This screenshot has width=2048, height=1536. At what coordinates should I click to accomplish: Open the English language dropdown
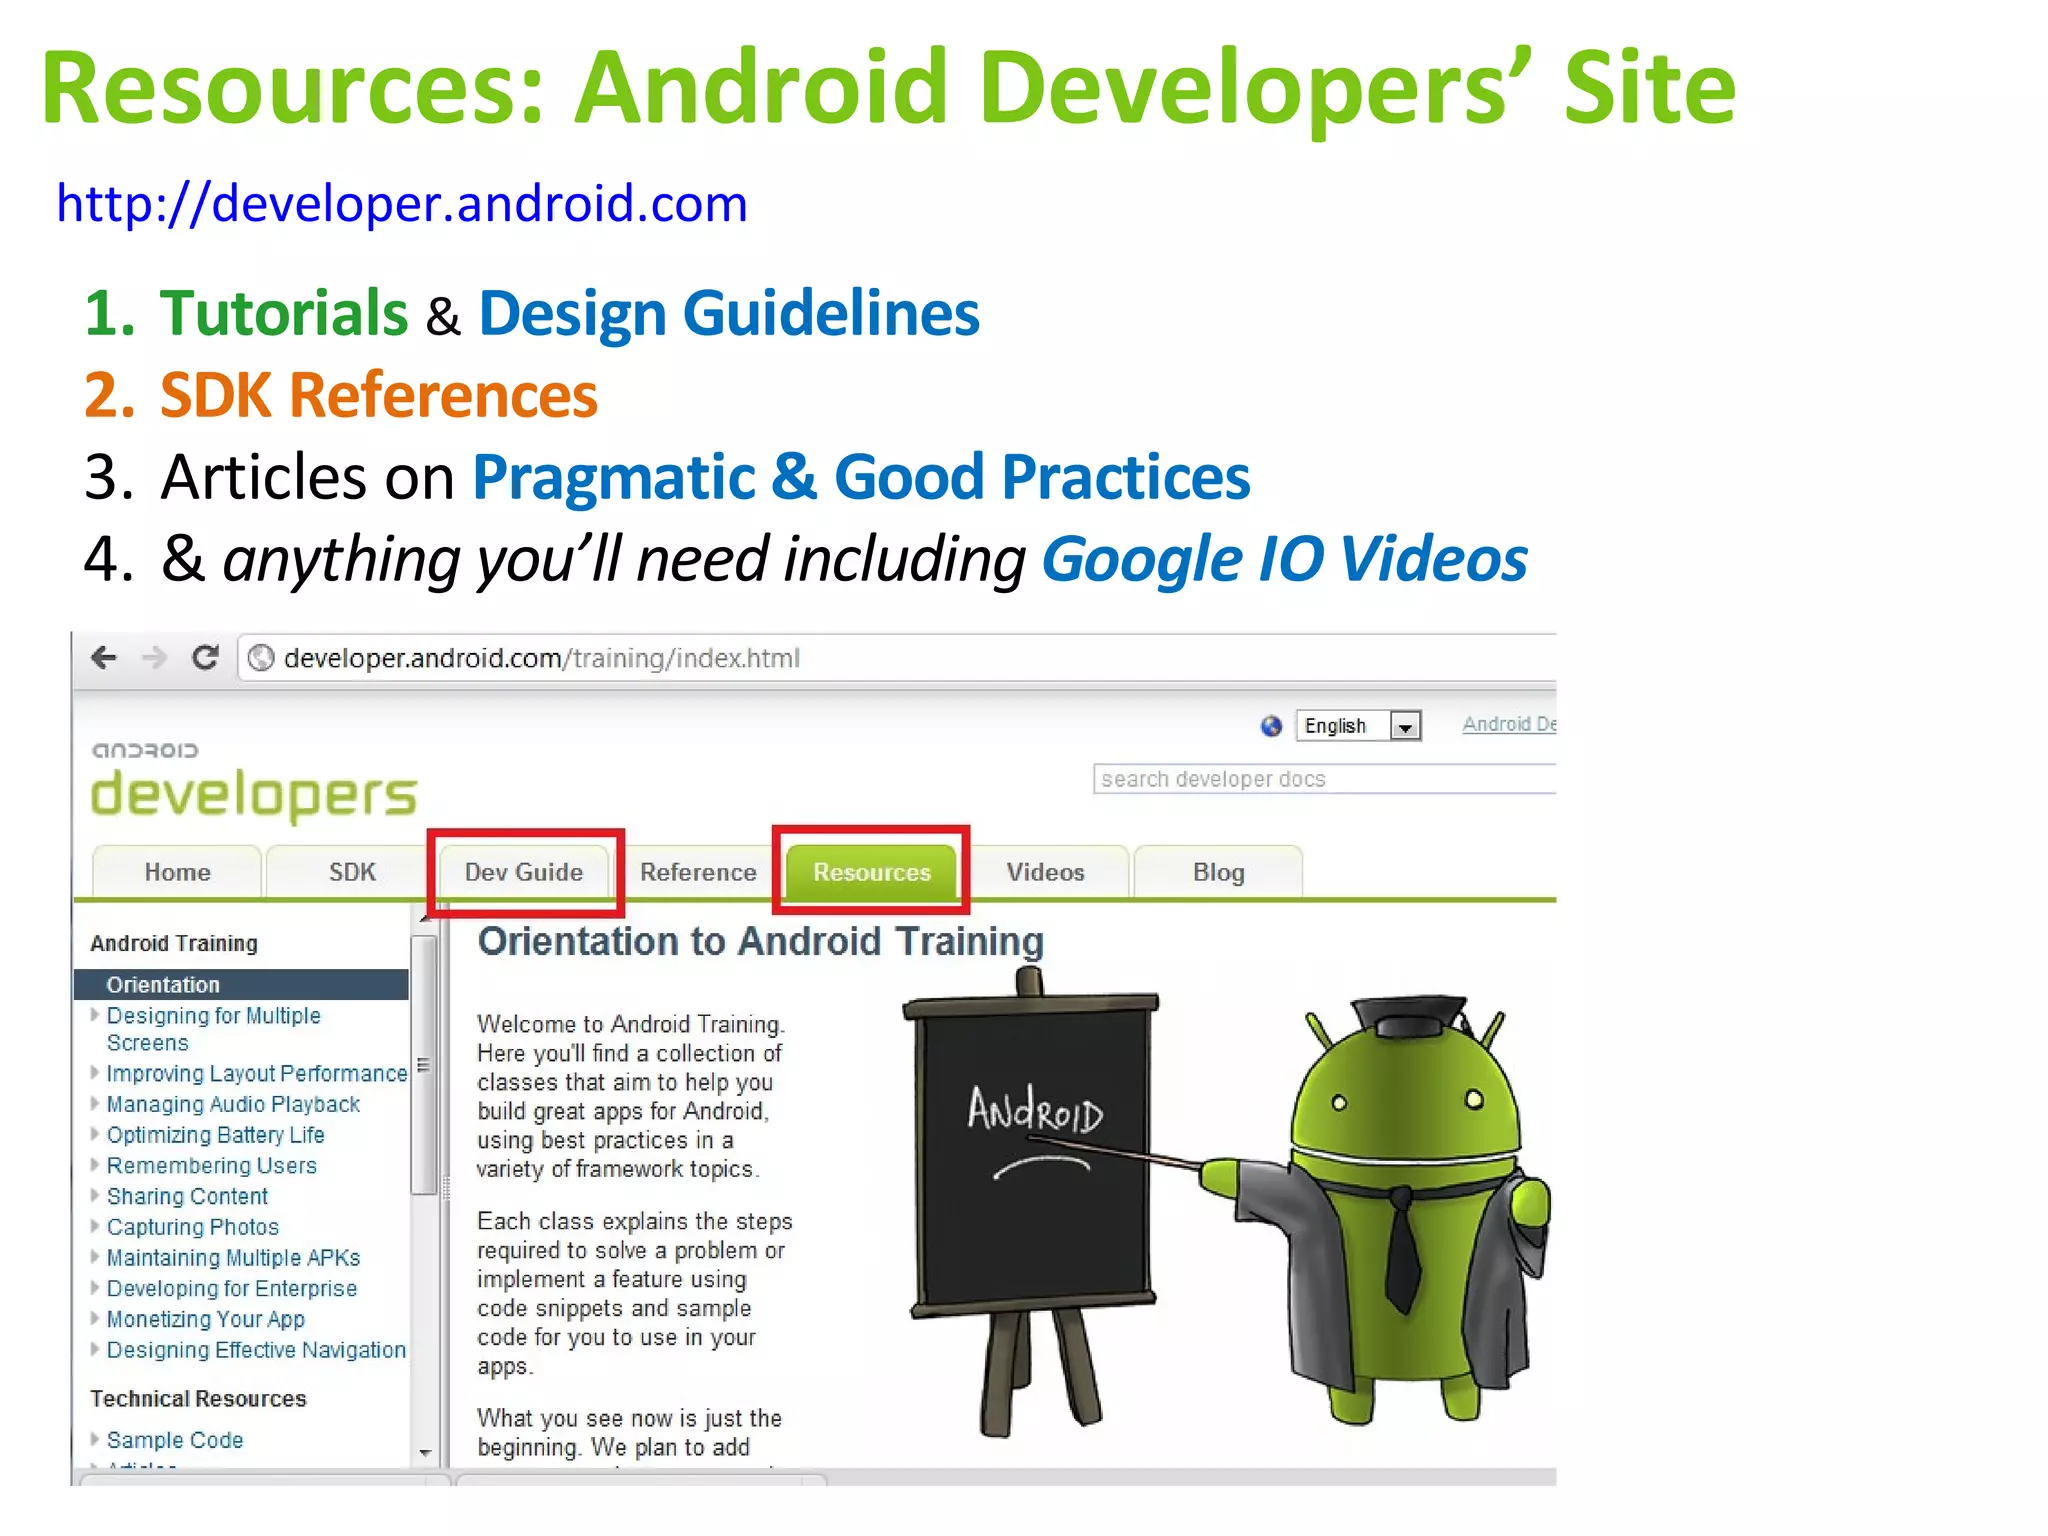(x=1358, y=725)
